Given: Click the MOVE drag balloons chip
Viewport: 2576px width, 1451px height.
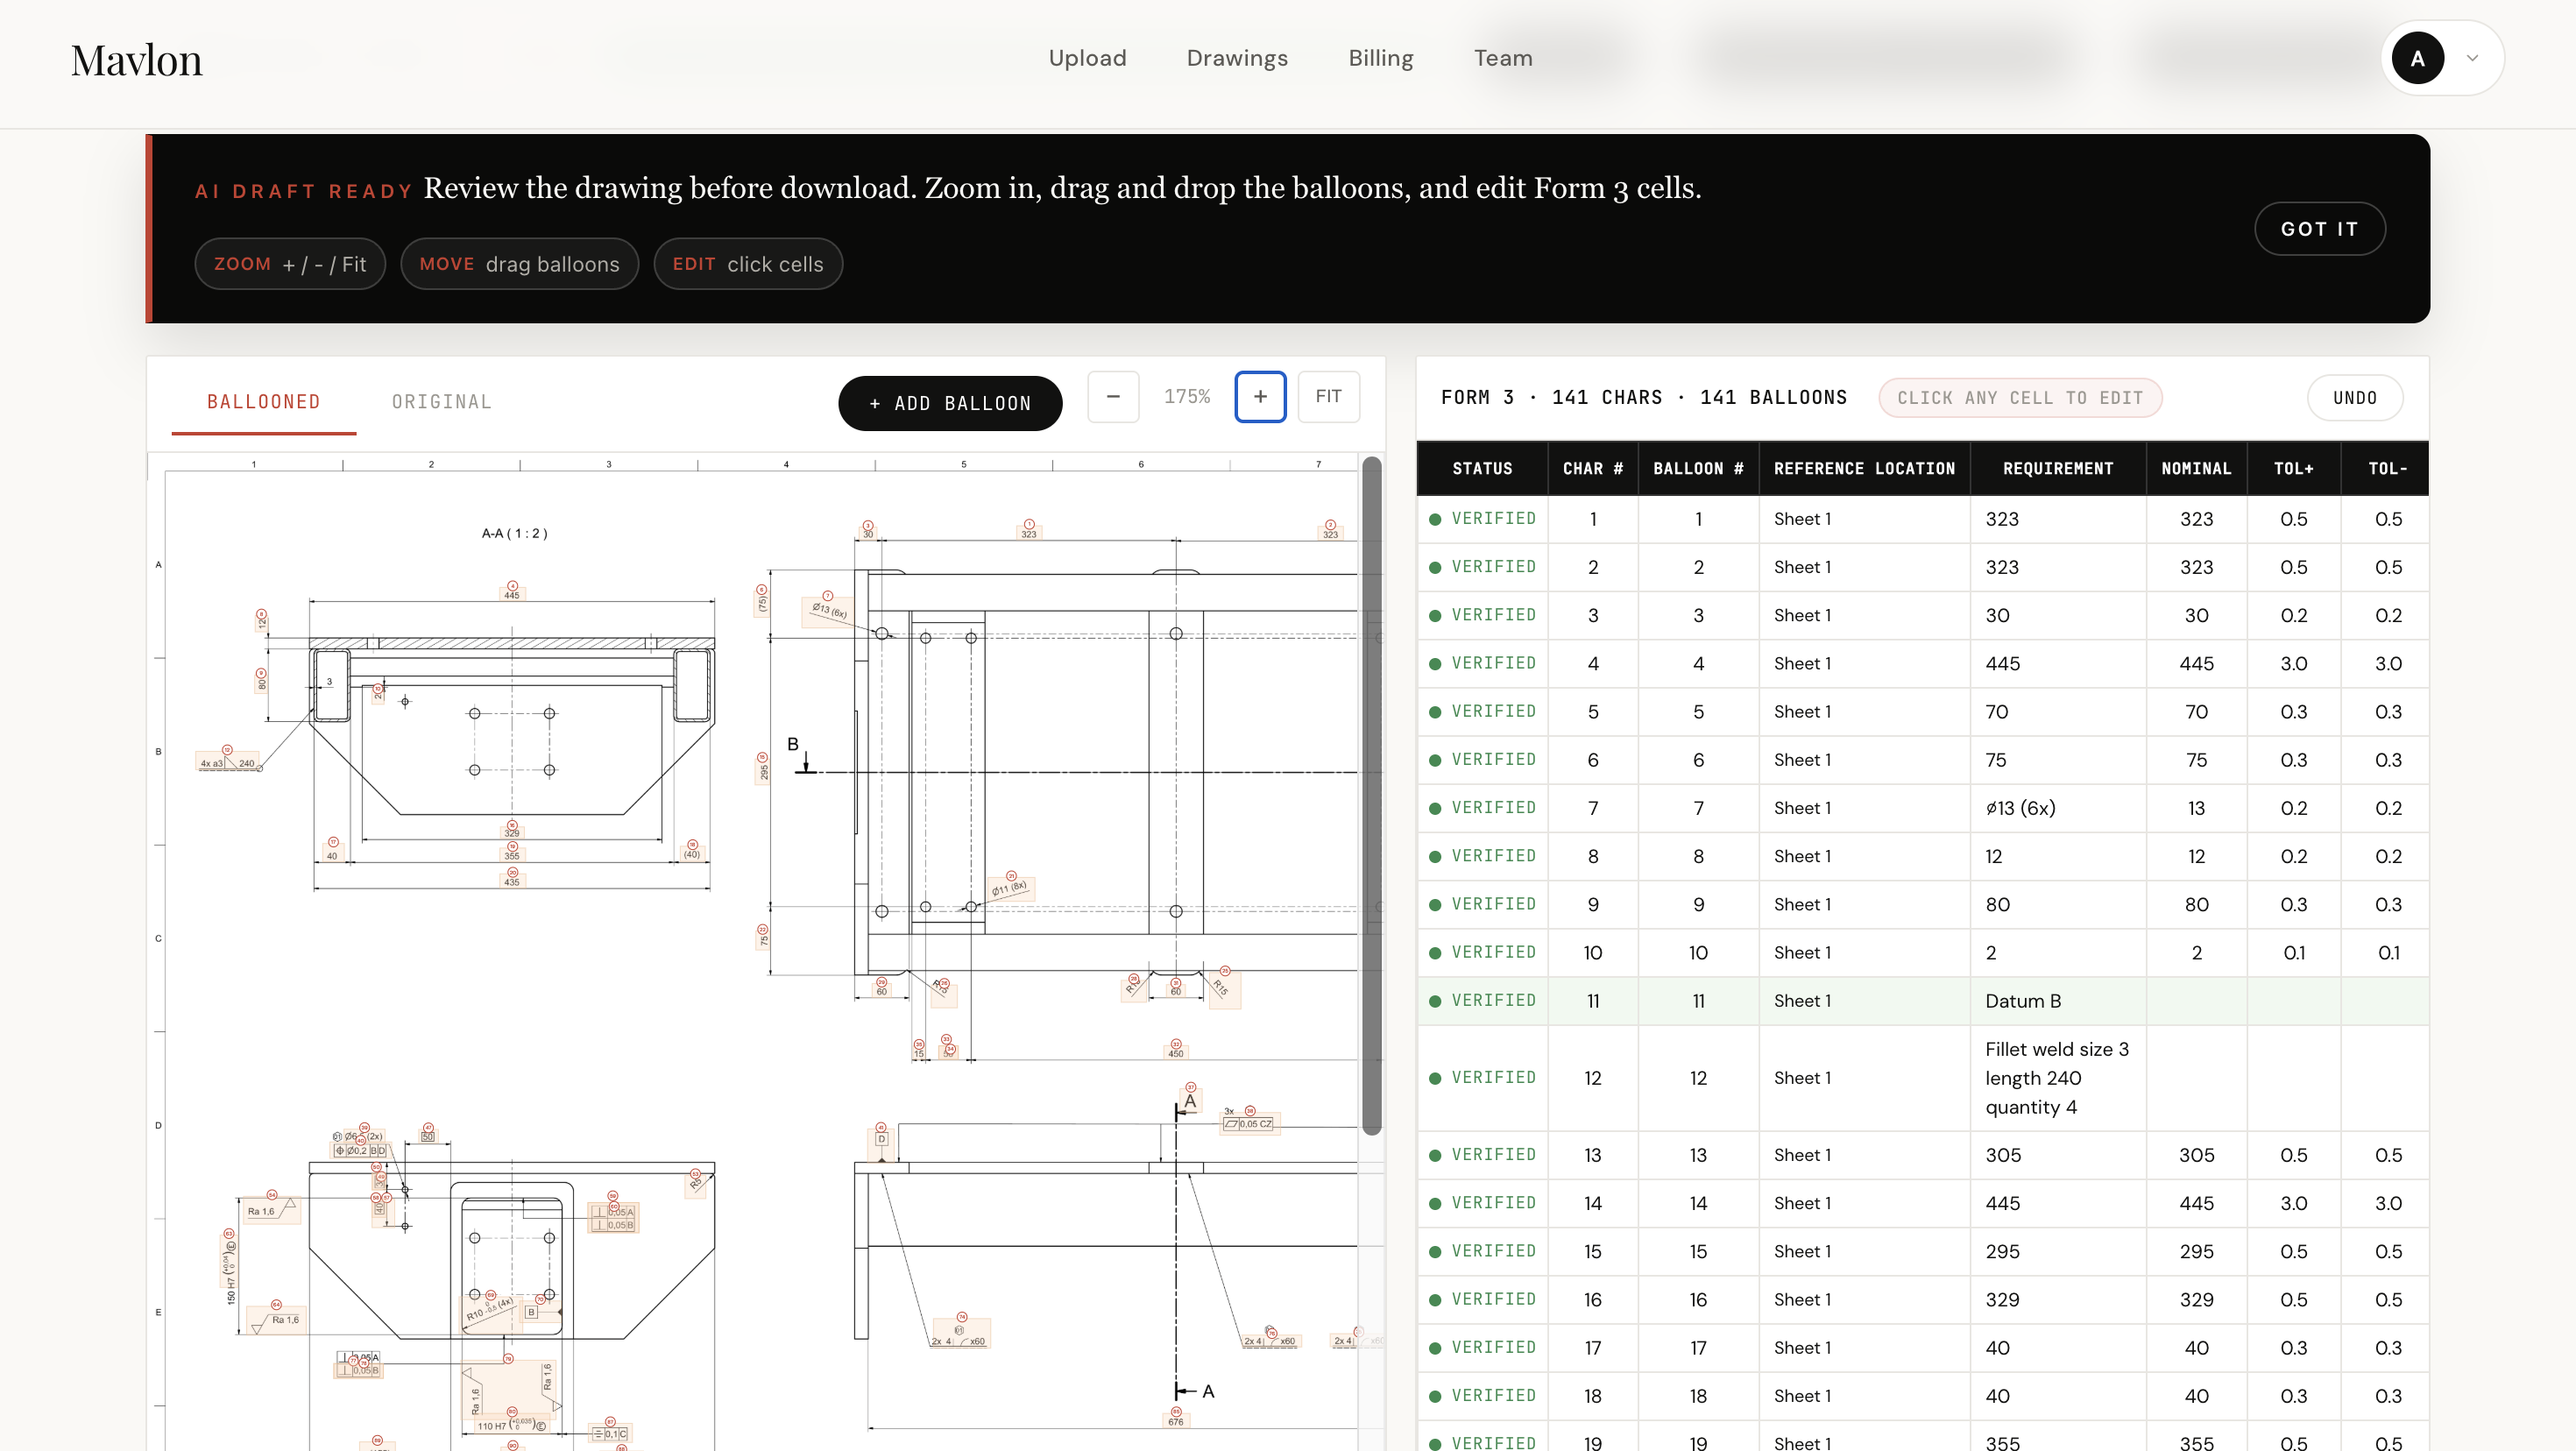Looking at the screenshot, I should (519, 264).
